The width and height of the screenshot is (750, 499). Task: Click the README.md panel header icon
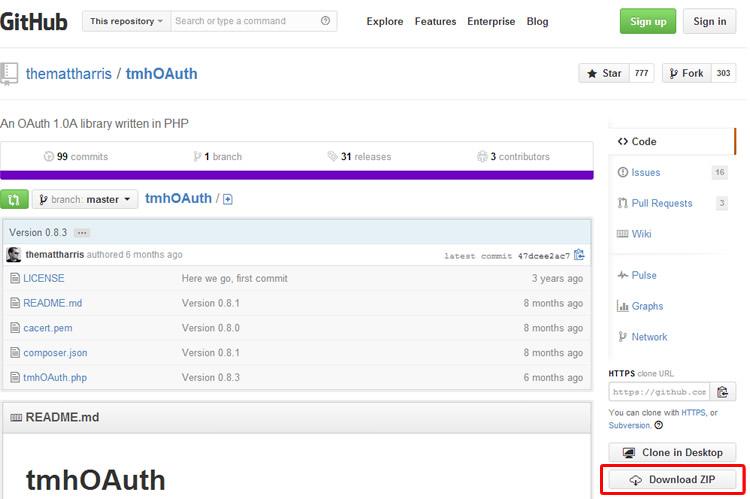[x=16, y=418]
